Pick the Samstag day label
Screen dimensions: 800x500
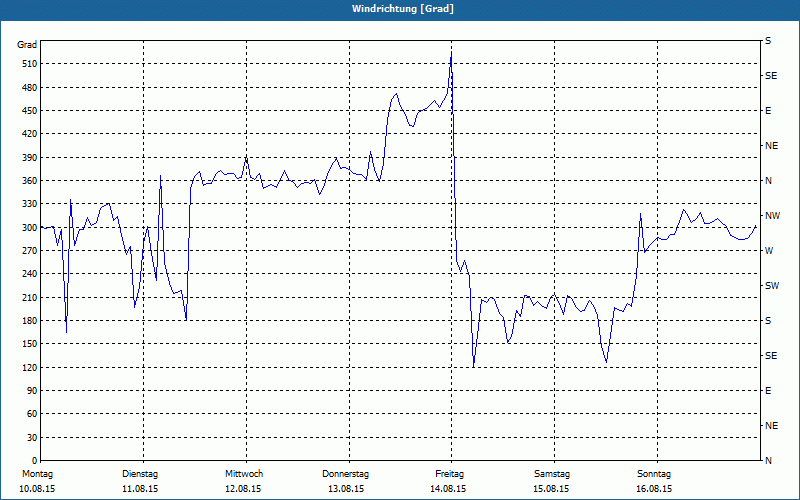[x=552, y=474]
